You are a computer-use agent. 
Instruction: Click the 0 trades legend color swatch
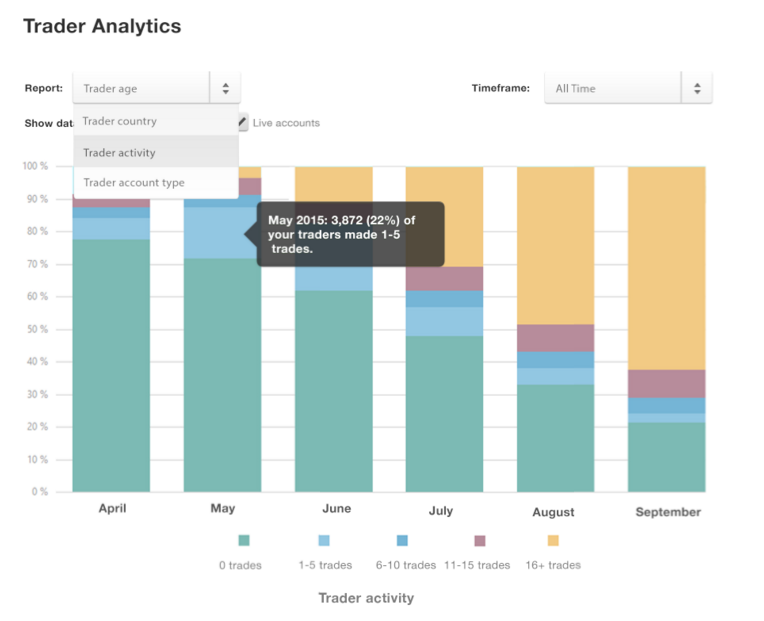244,541
